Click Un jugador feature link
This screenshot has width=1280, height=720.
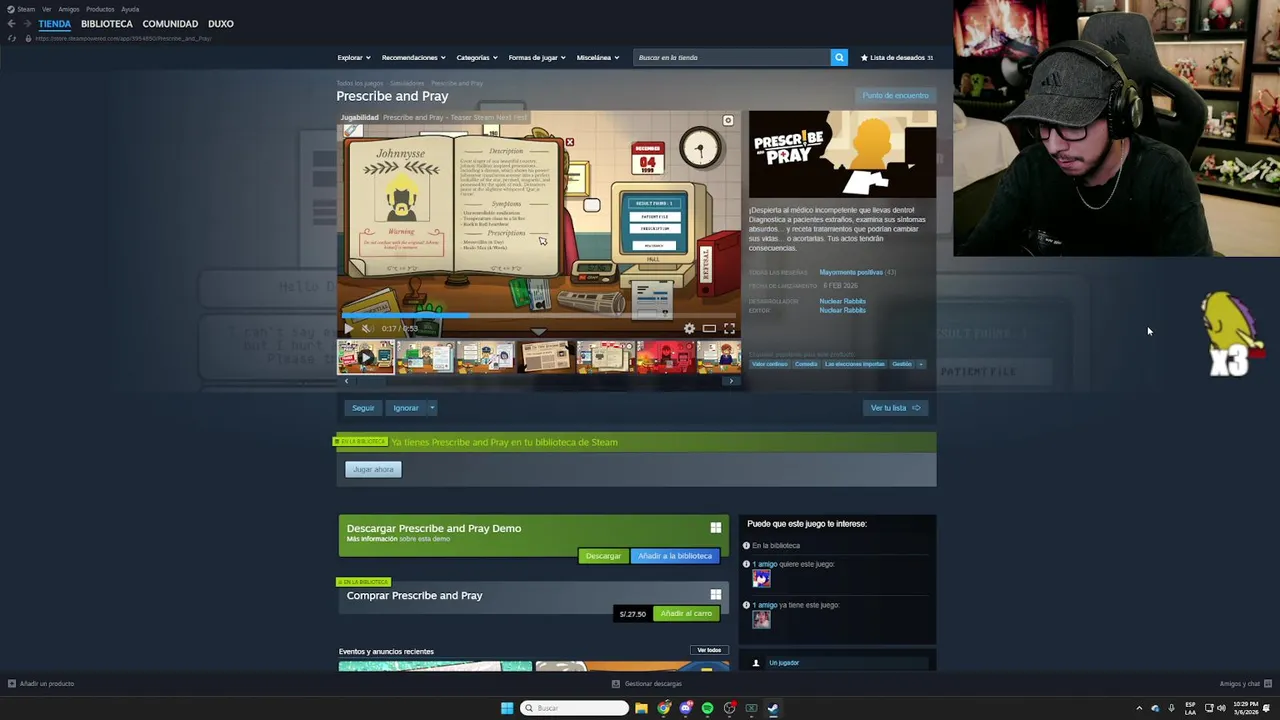784,663
